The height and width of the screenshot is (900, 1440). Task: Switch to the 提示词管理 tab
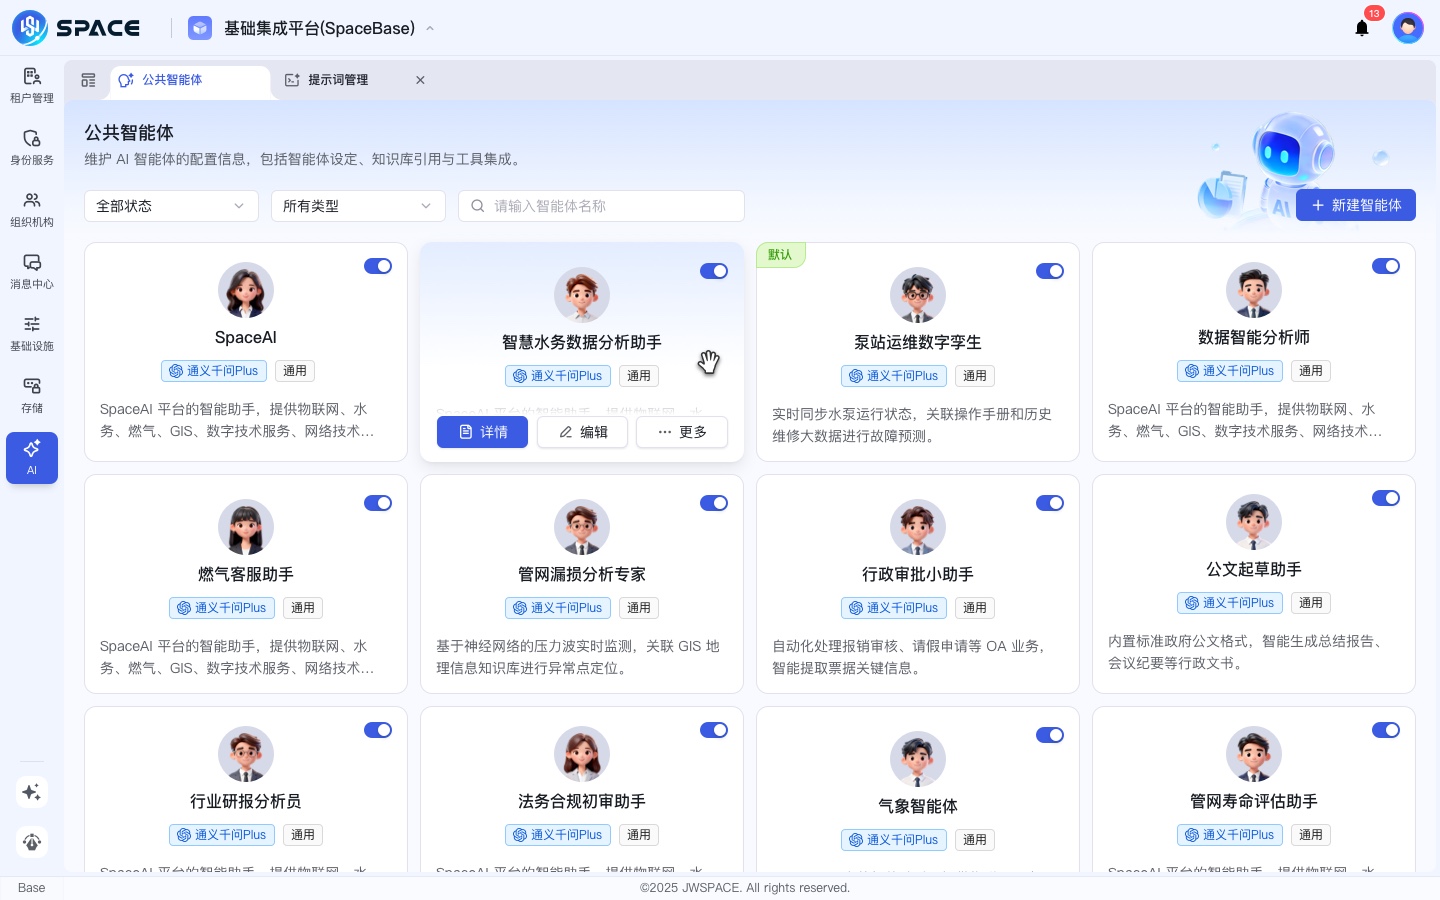click(x=338, y=80)
